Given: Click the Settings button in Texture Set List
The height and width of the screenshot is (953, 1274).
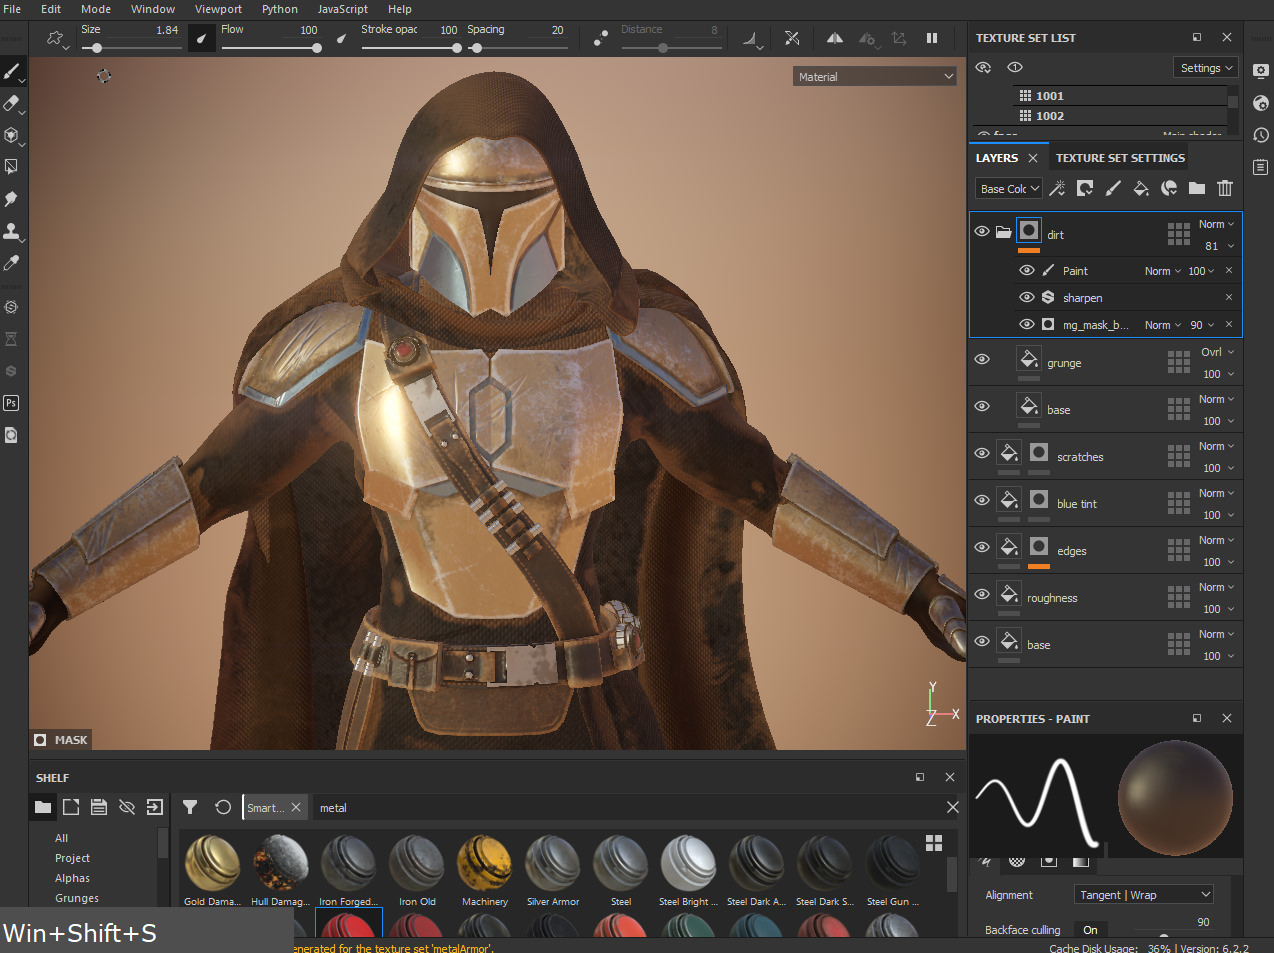Looking at the screenshot, I should [1205, 68].
